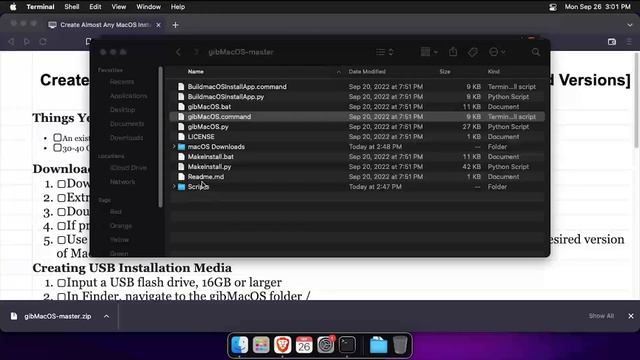
Task: Select the Red tag in sidebar
Action: (x=116, y=212)
